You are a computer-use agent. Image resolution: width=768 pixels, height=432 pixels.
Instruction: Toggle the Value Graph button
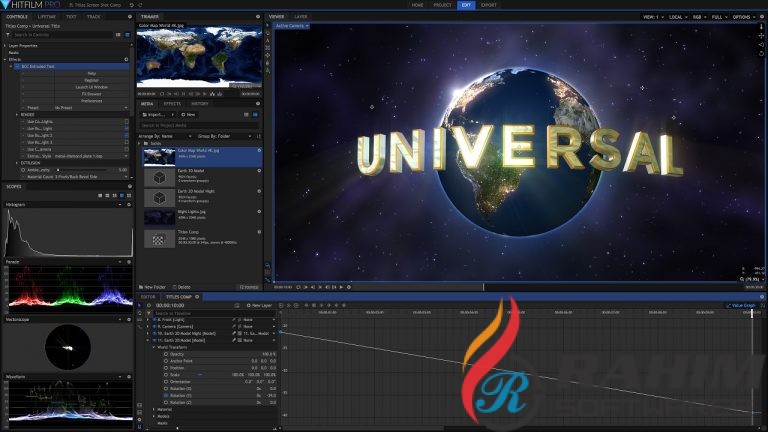[x=742, y=305]
